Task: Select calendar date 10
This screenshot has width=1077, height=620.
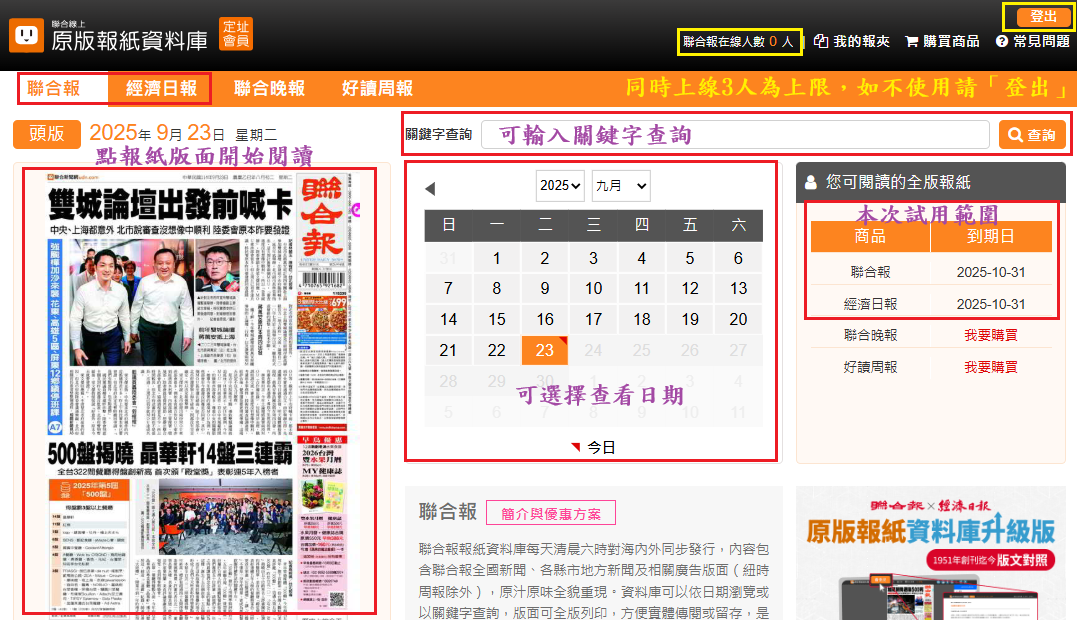Action: [x=593, y=288]
